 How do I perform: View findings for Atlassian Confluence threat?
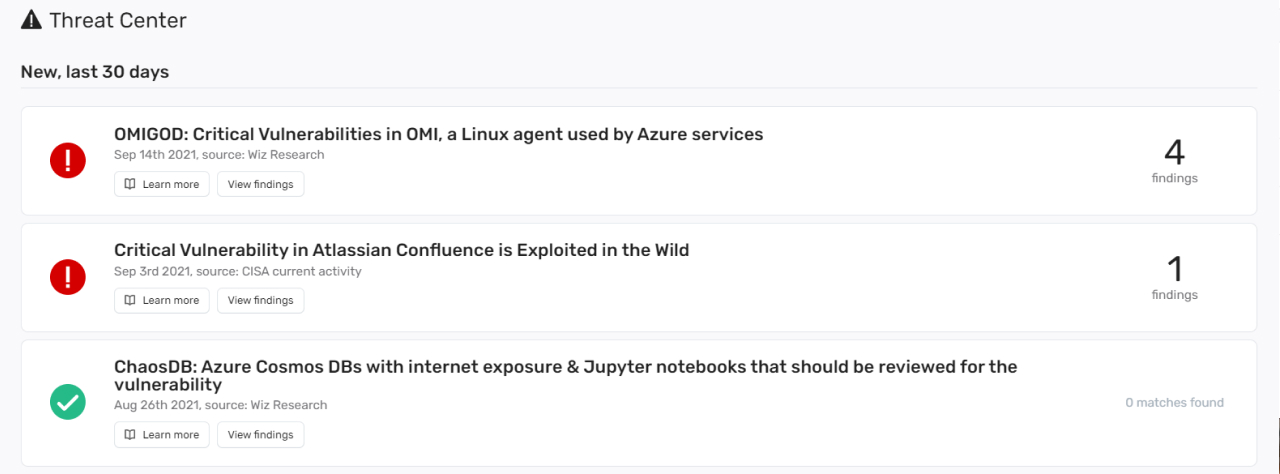pyautogui.click(x=261, y=300)
